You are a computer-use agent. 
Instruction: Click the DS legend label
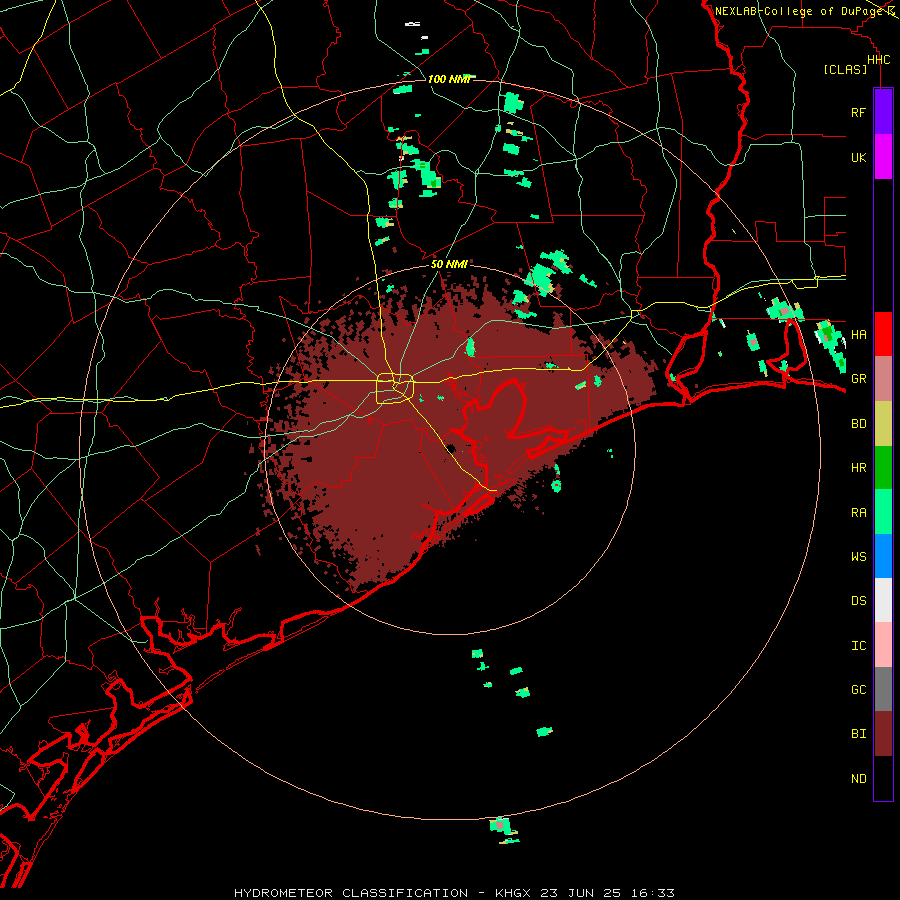coord(858,600)
